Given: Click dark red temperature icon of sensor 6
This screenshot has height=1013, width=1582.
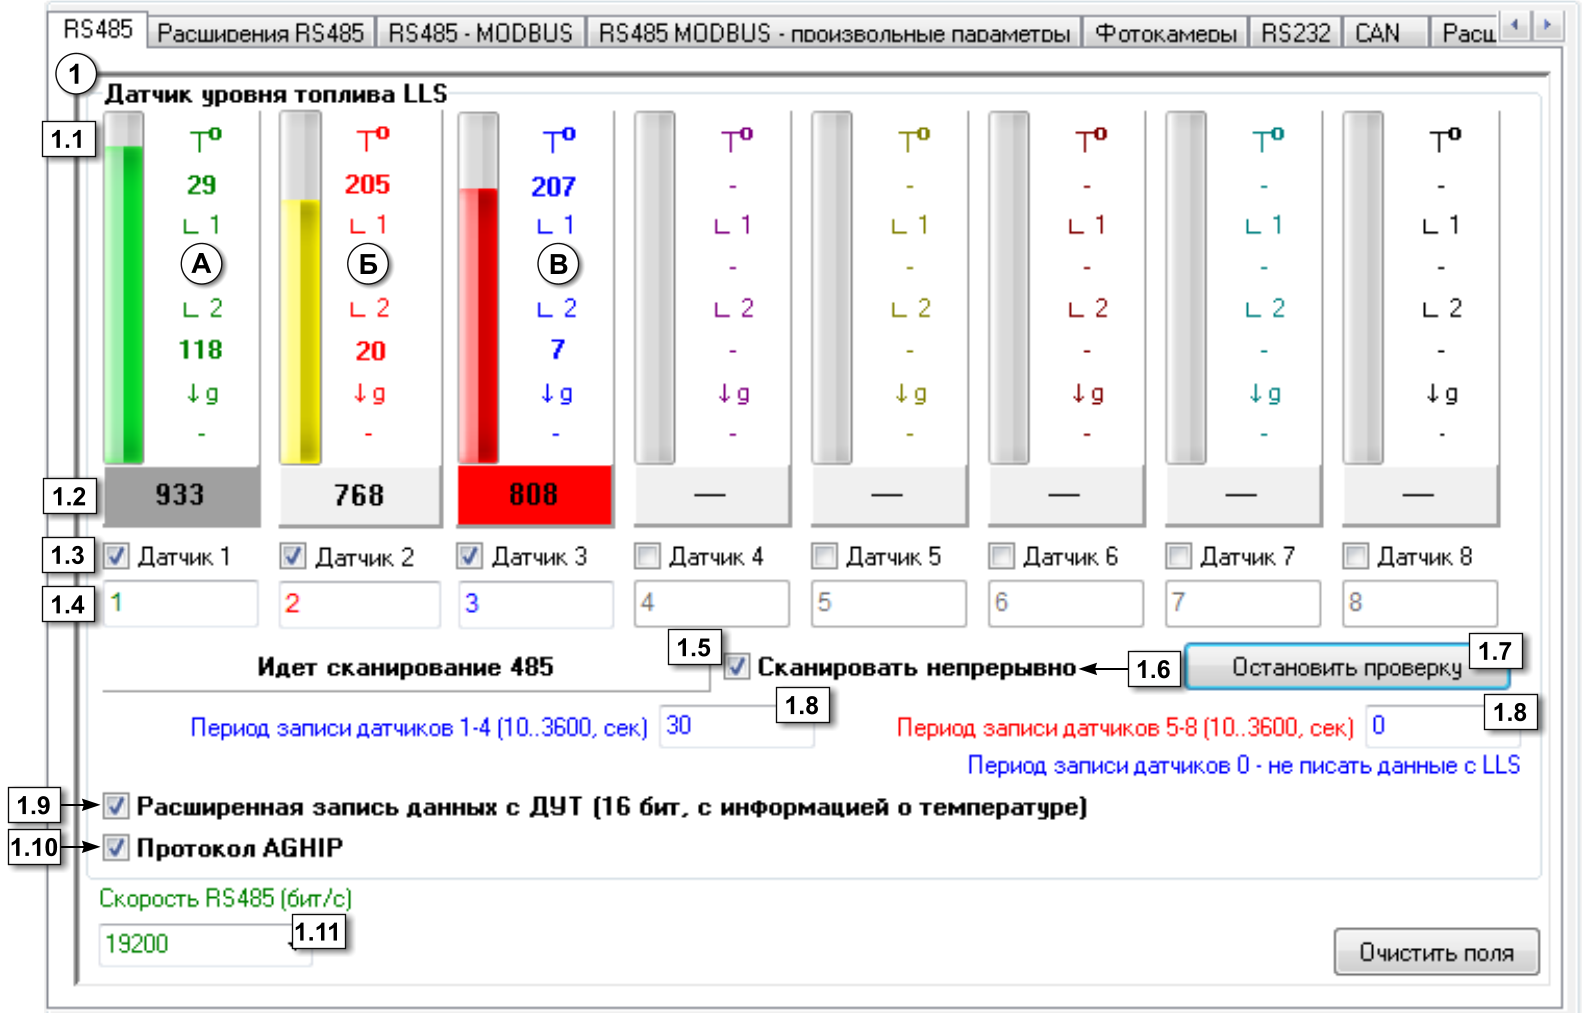Looking at the screenshot, I should 1090,139.
